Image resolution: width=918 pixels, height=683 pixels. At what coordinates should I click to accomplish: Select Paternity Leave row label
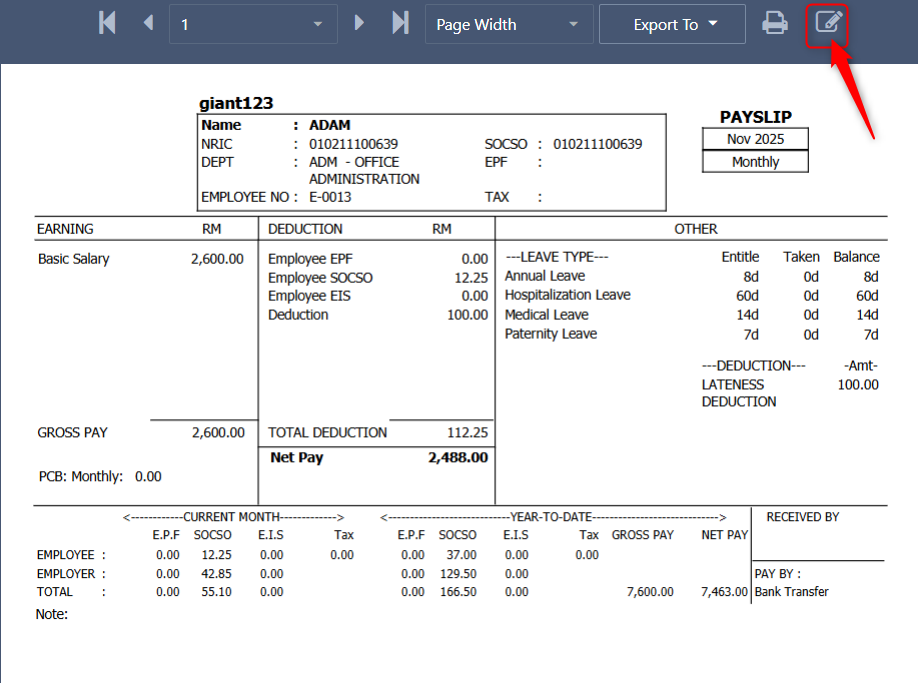tap(551, 334)
